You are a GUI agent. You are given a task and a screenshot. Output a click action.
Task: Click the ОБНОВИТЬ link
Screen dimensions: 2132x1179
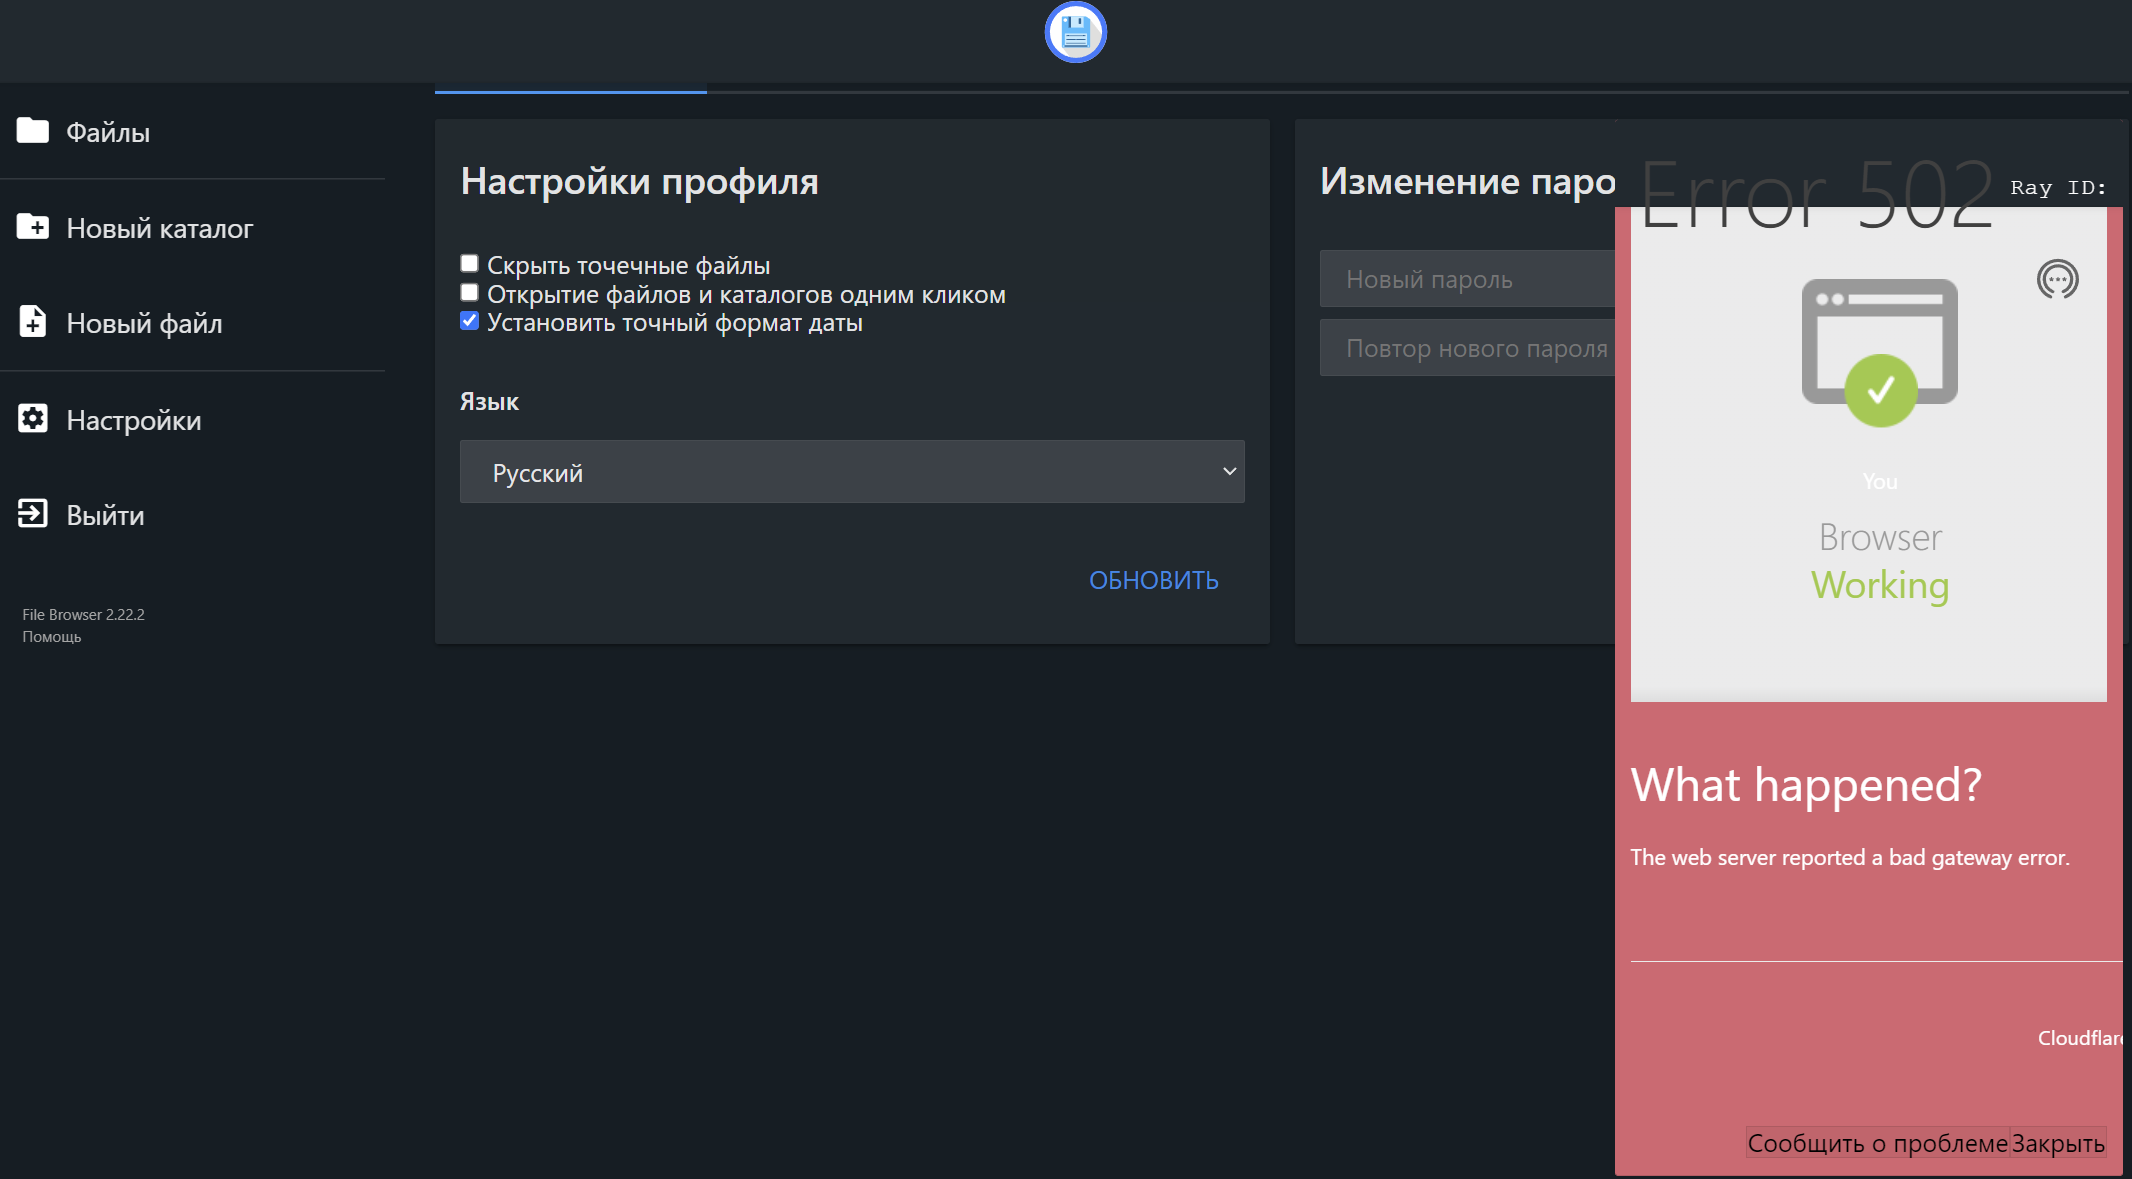(1153, 580)
